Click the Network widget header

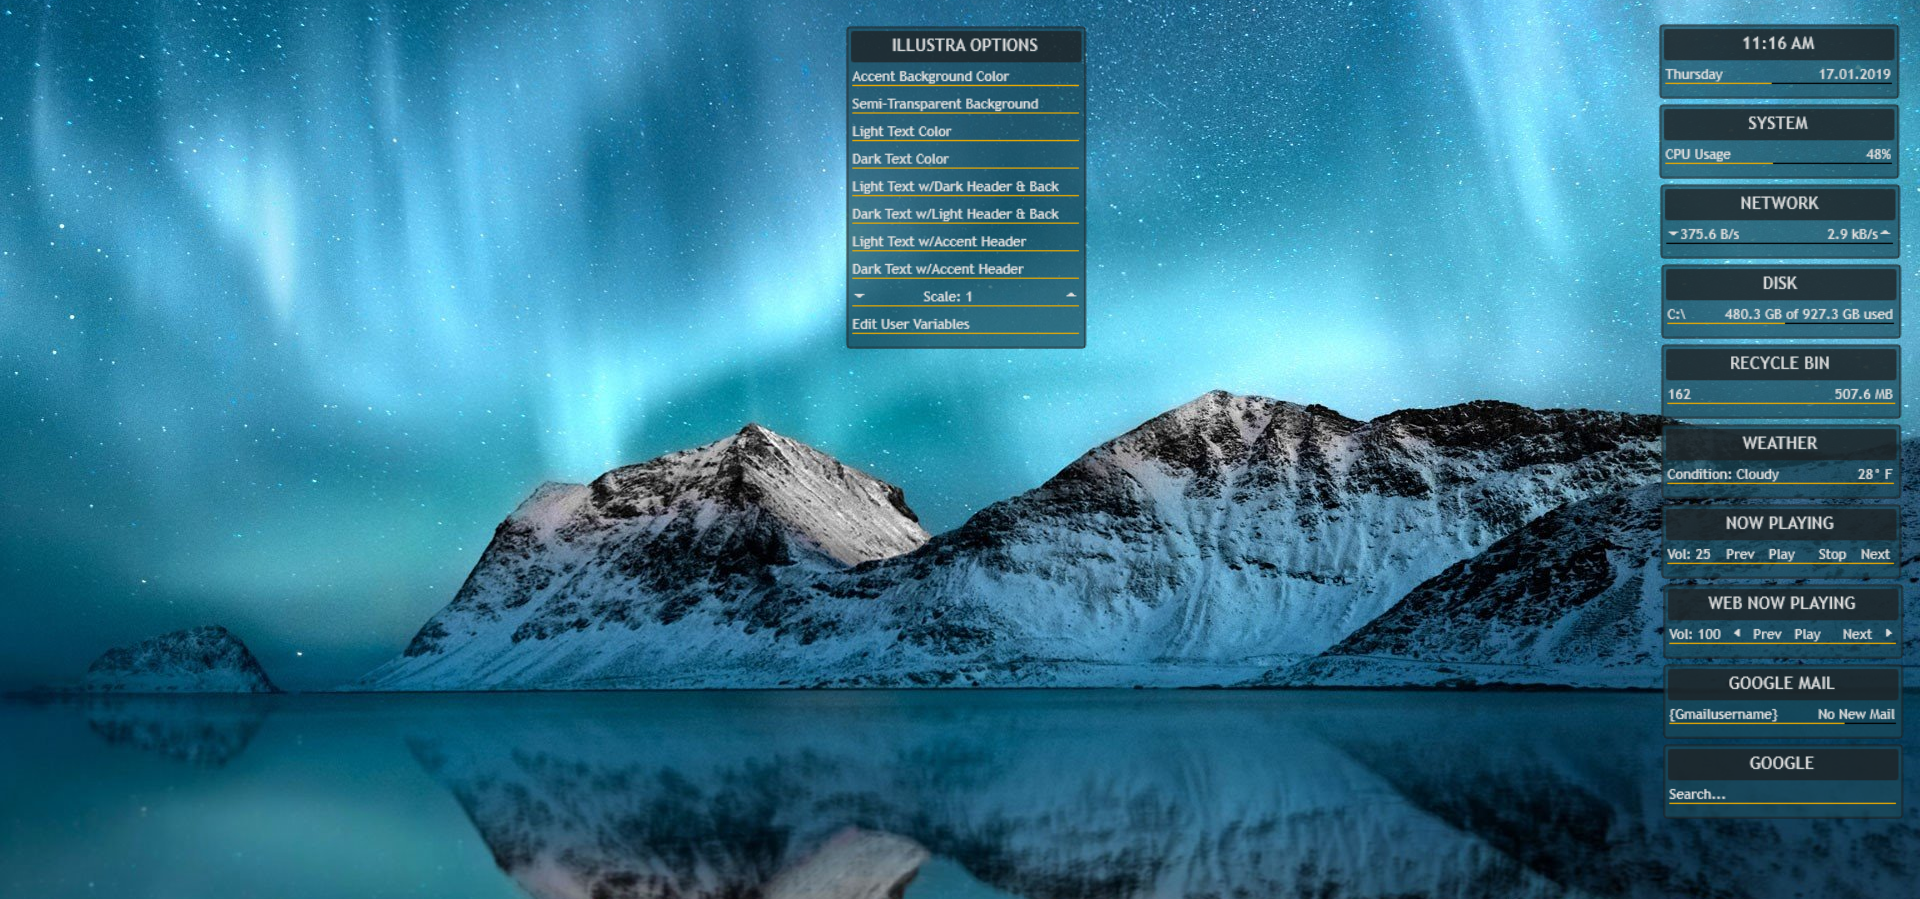[1780, 203]
